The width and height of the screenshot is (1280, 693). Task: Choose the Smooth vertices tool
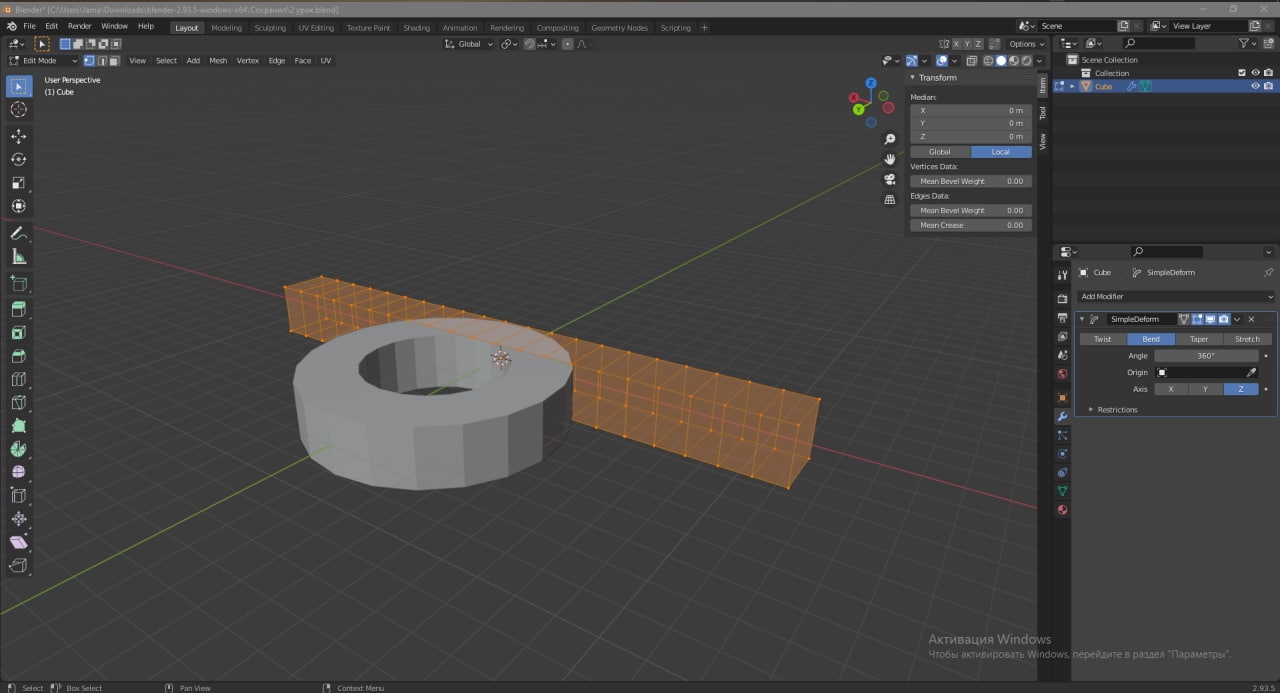(18, 472)
